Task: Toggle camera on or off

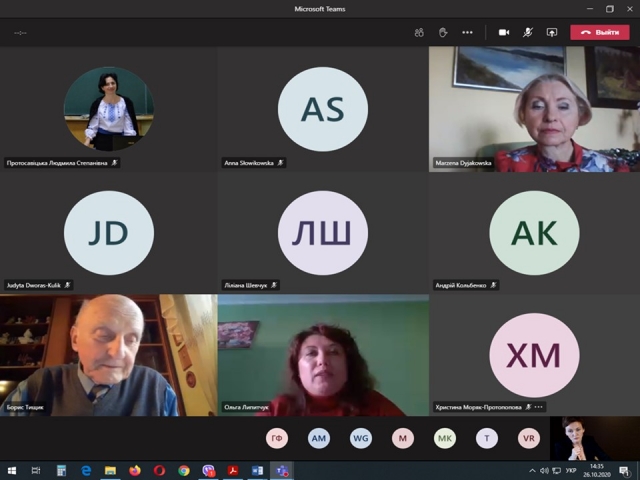Action: click(504, 33)
